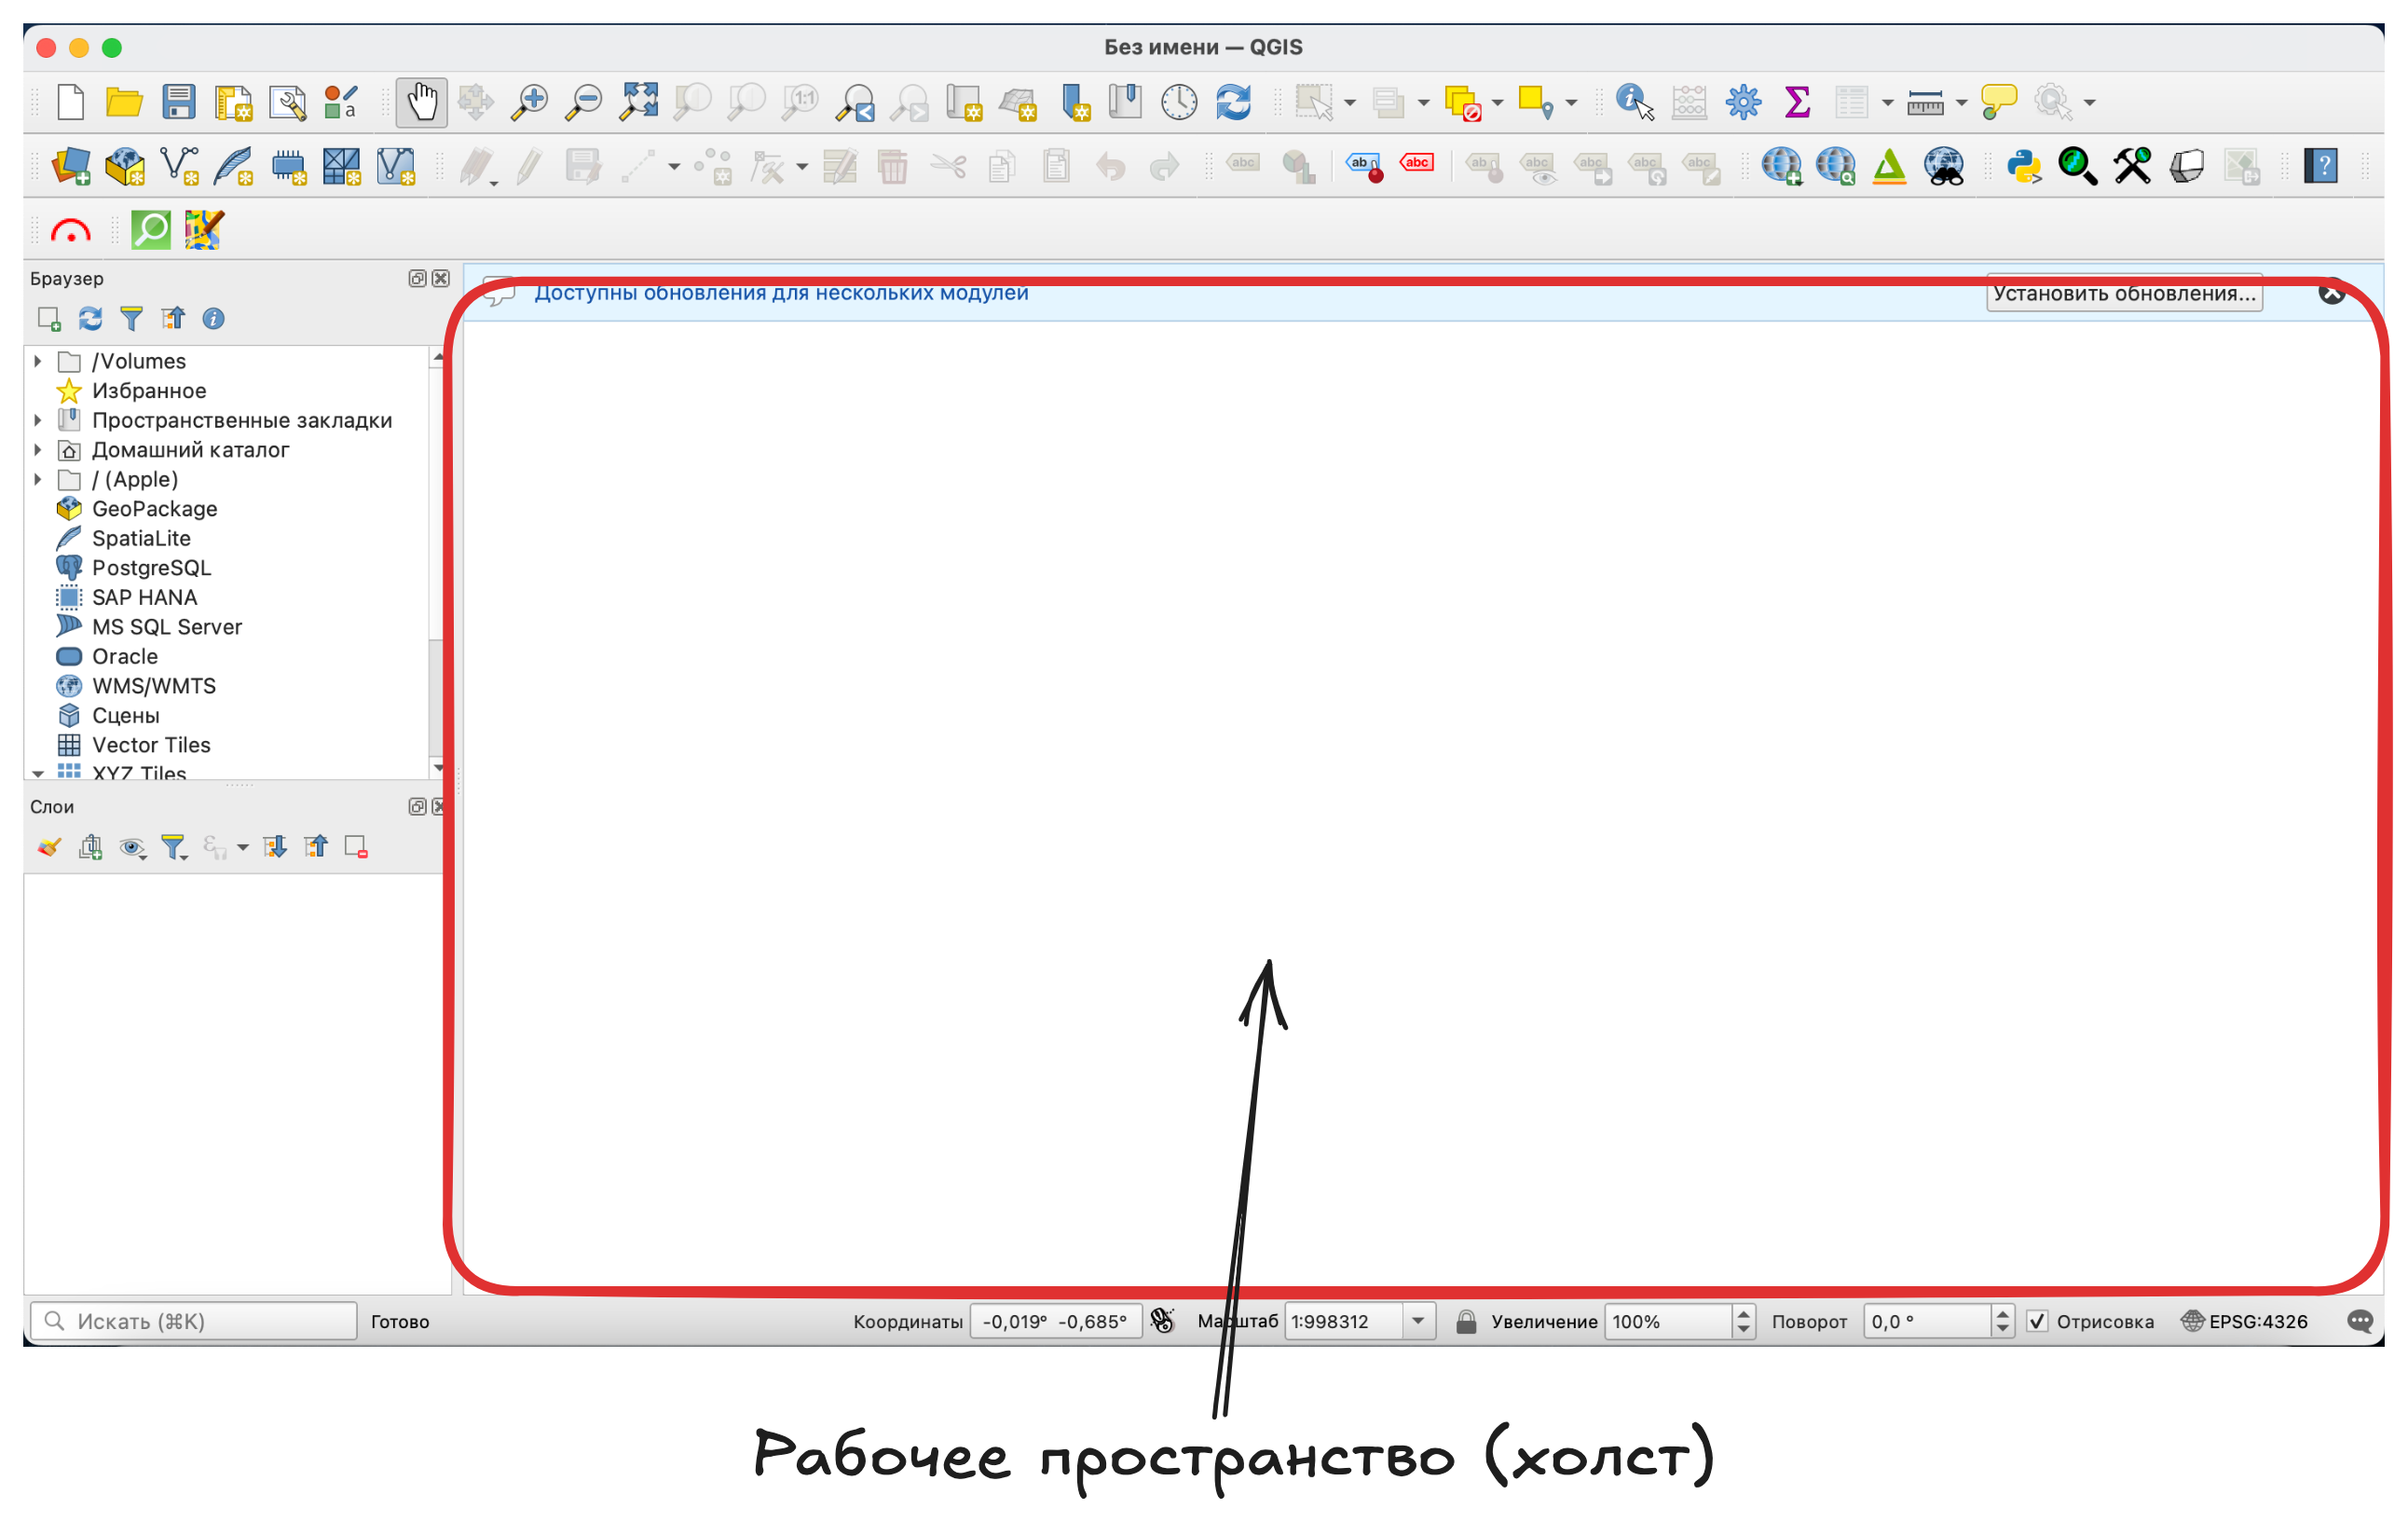This screenshot has width=2408, height=1522.
Task: Expand the /Volumes tree node
Action: coord(38,361)
